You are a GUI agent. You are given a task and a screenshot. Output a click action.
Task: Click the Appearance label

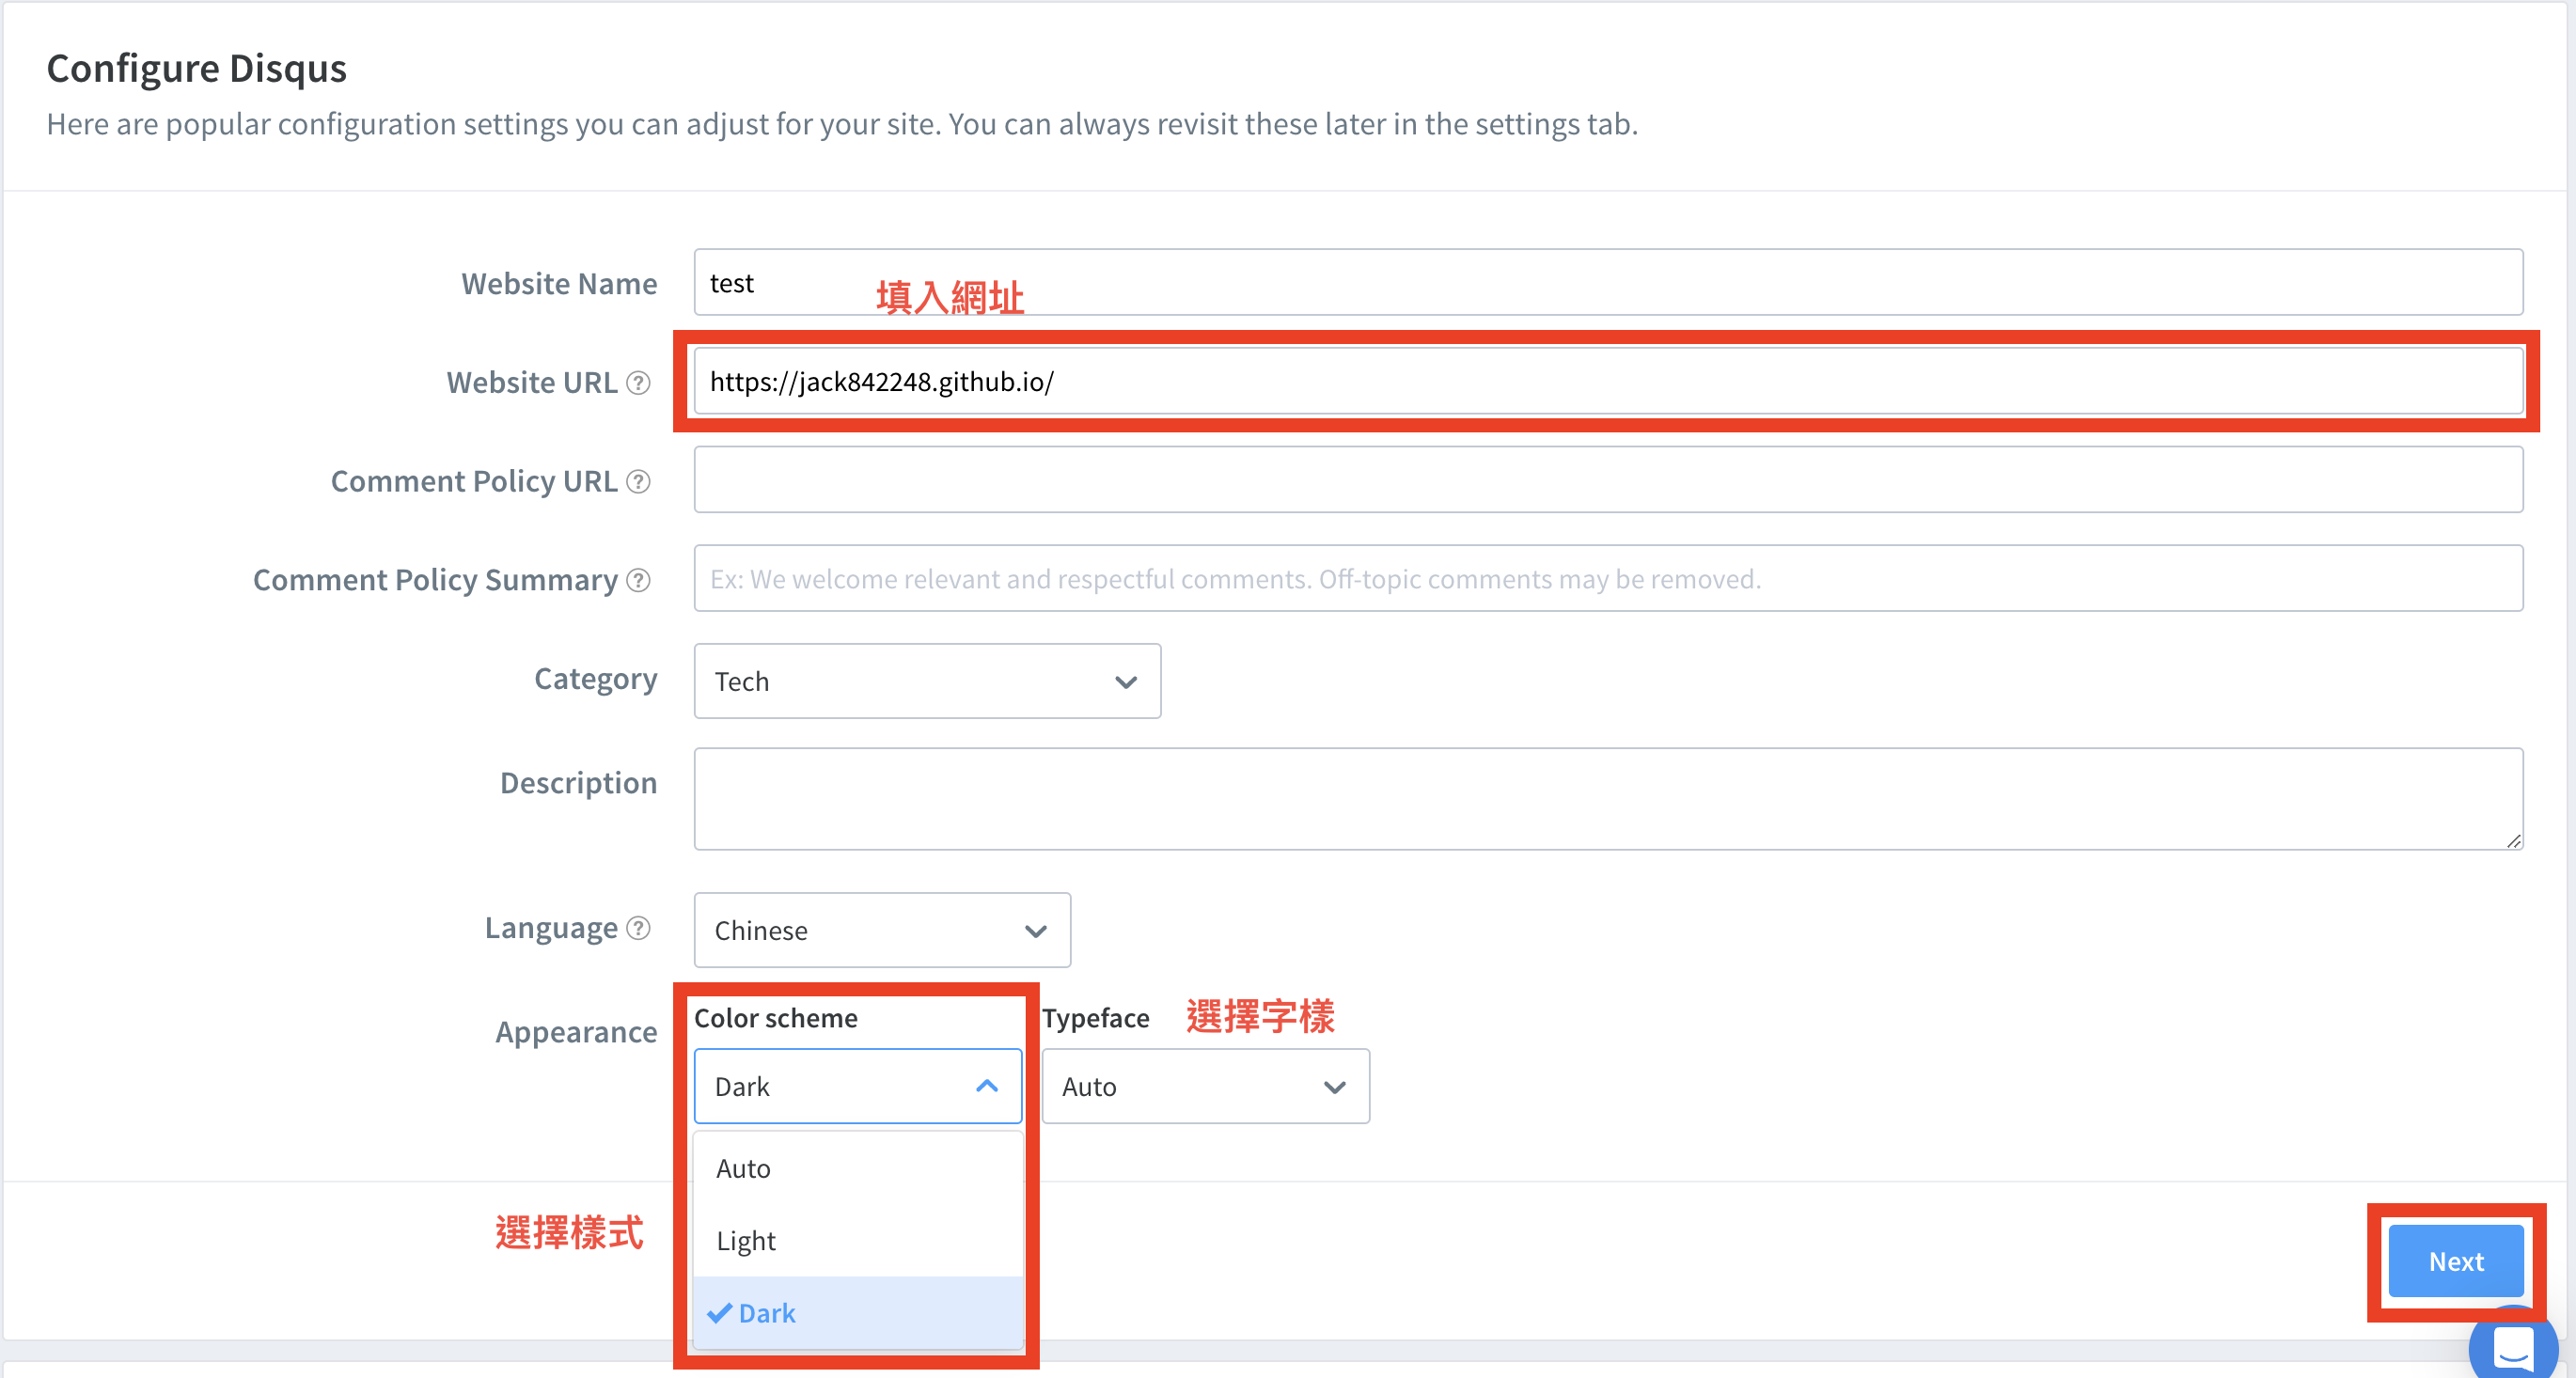coord(576,1032)
